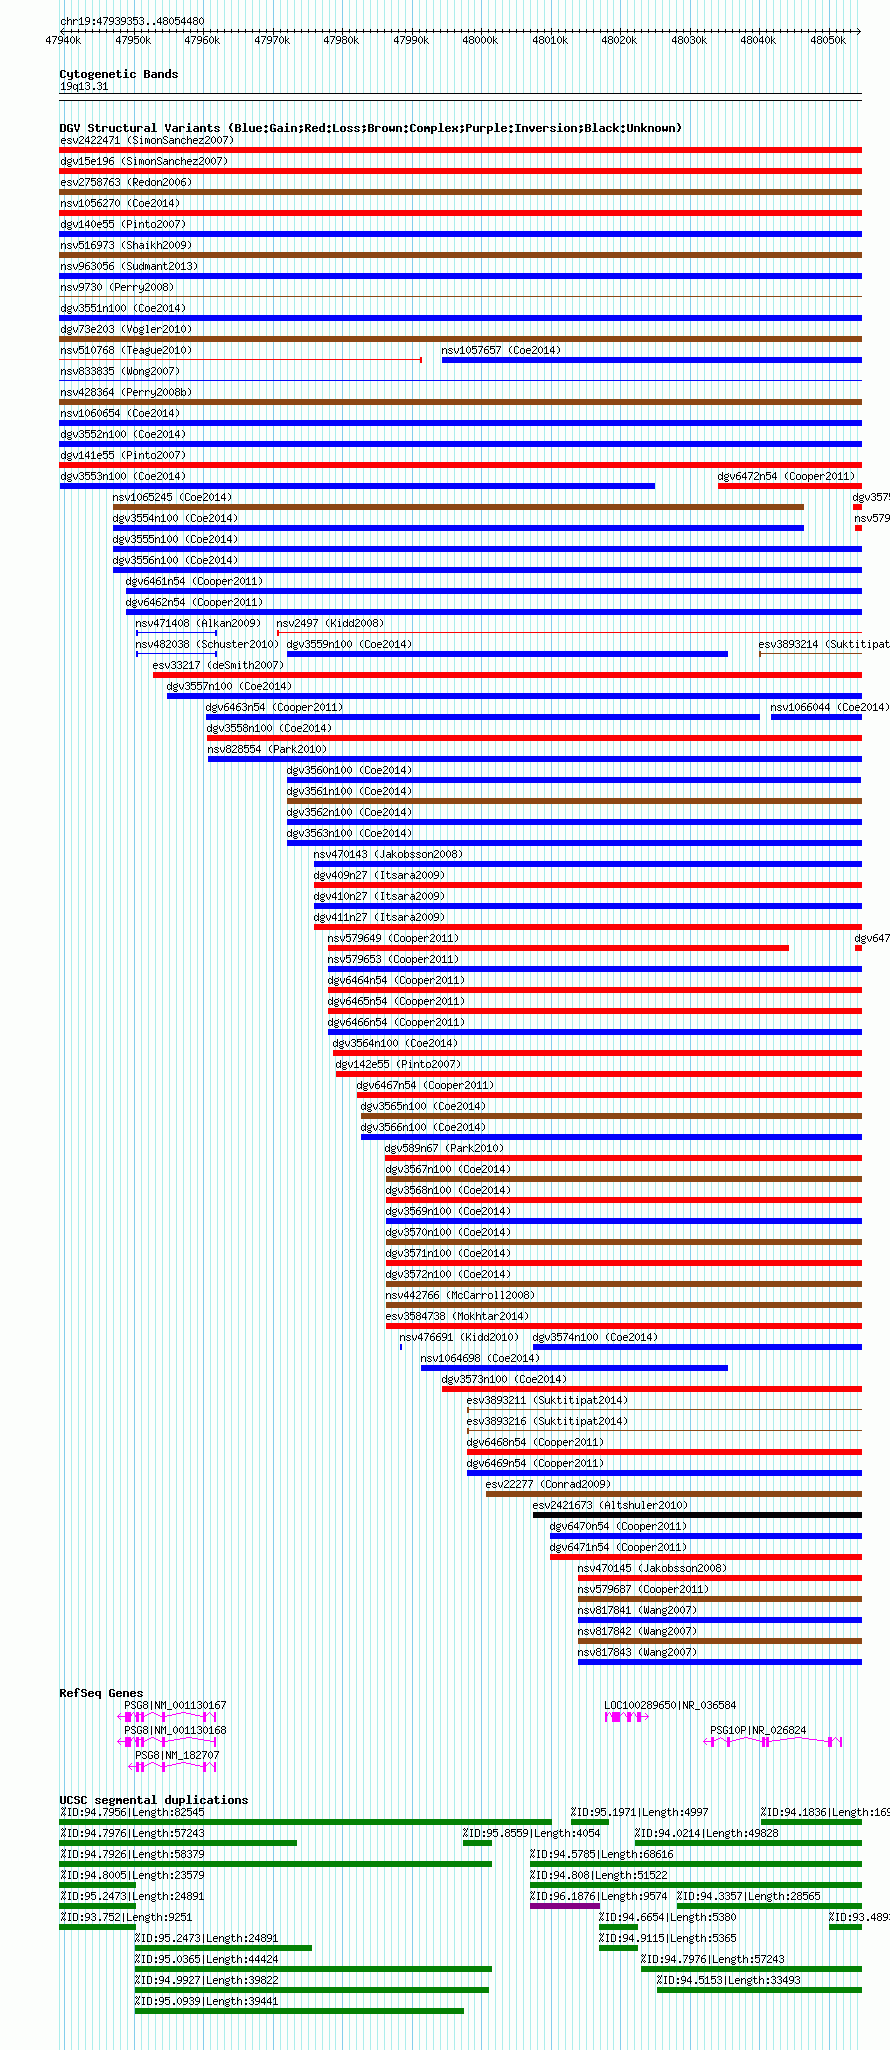
Task: Click nsv428364 (Perry2008b) label
Action: pyautogui.click(x=125, y=392)
